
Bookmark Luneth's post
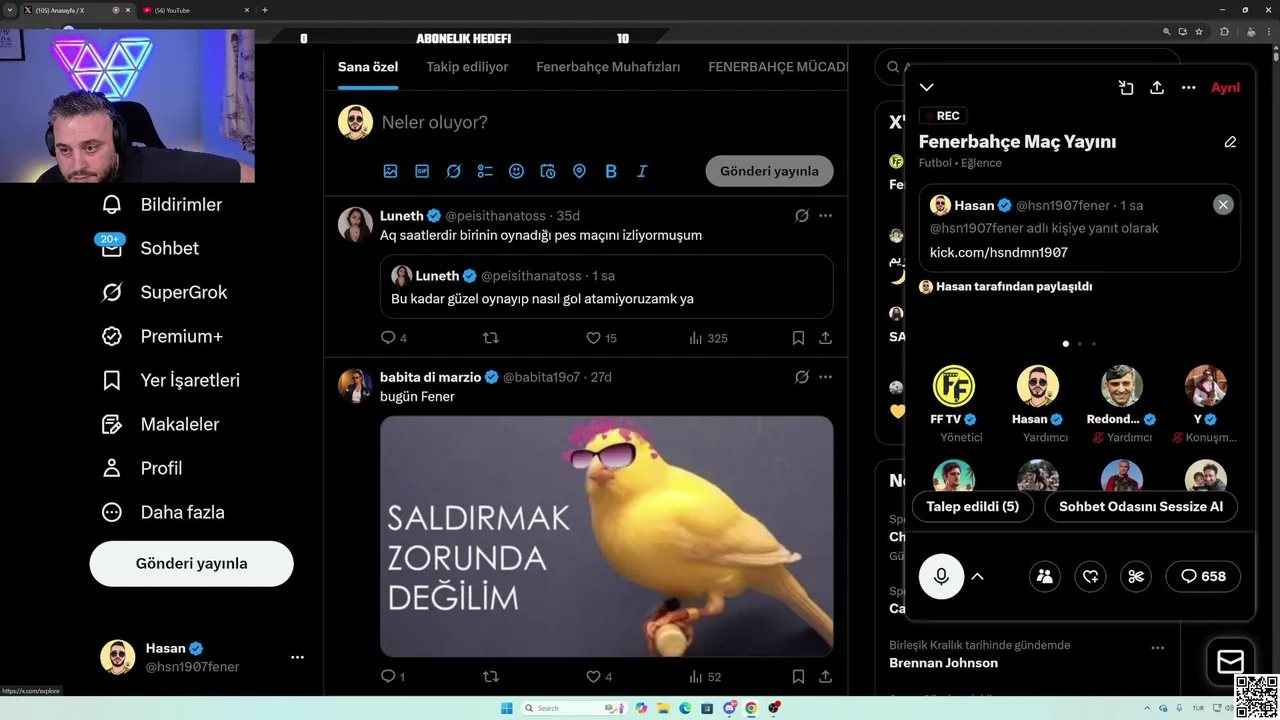[798, 338]
